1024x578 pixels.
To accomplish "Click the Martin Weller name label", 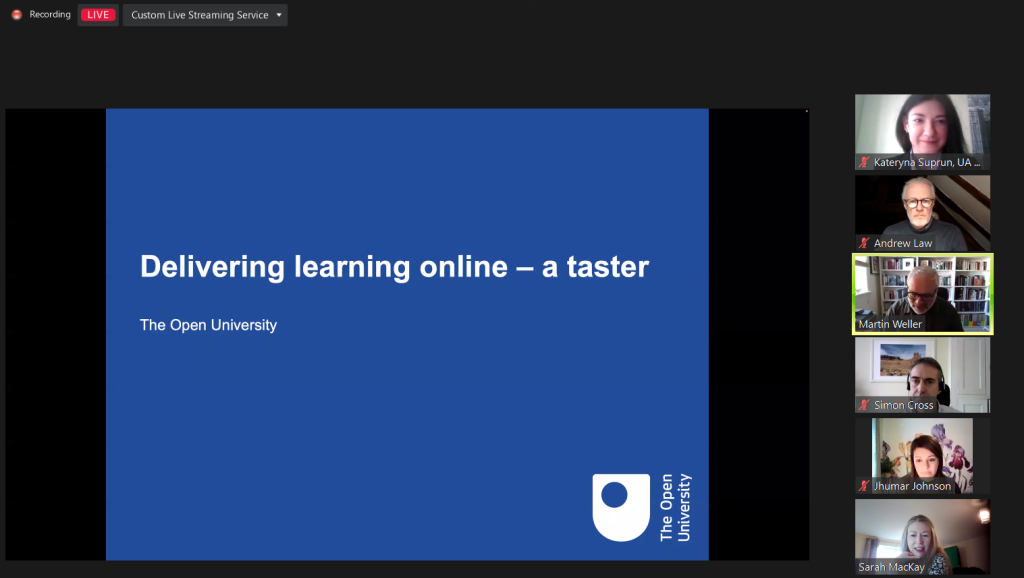I will pyautogui.click(x=890, y=324).
